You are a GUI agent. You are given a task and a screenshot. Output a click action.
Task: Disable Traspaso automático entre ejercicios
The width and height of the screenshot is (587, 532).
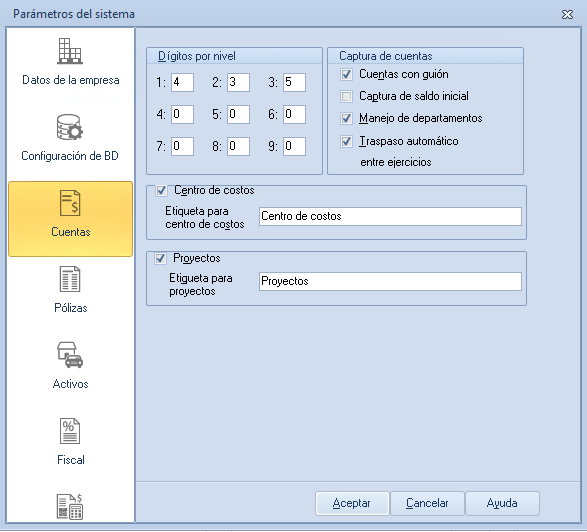(346, 141)
